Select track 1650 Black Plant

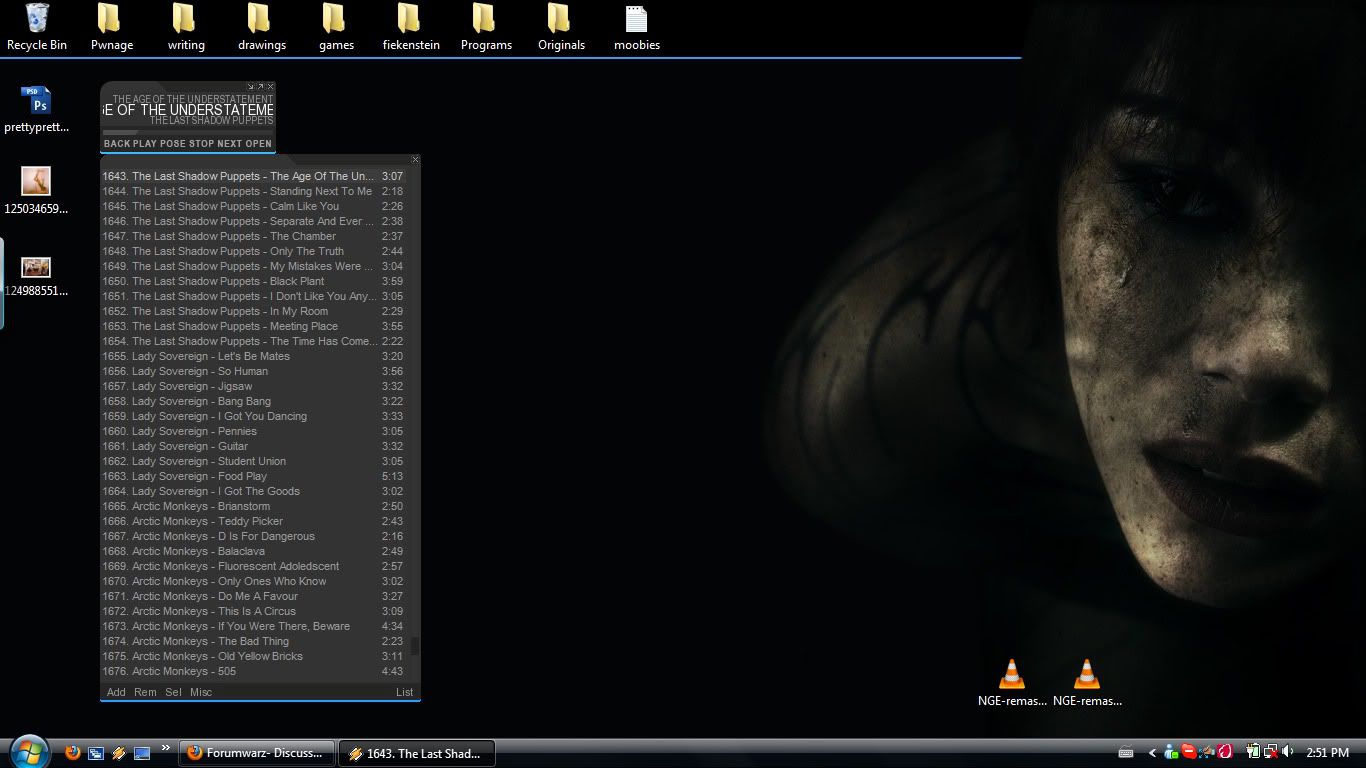point(252,281)
